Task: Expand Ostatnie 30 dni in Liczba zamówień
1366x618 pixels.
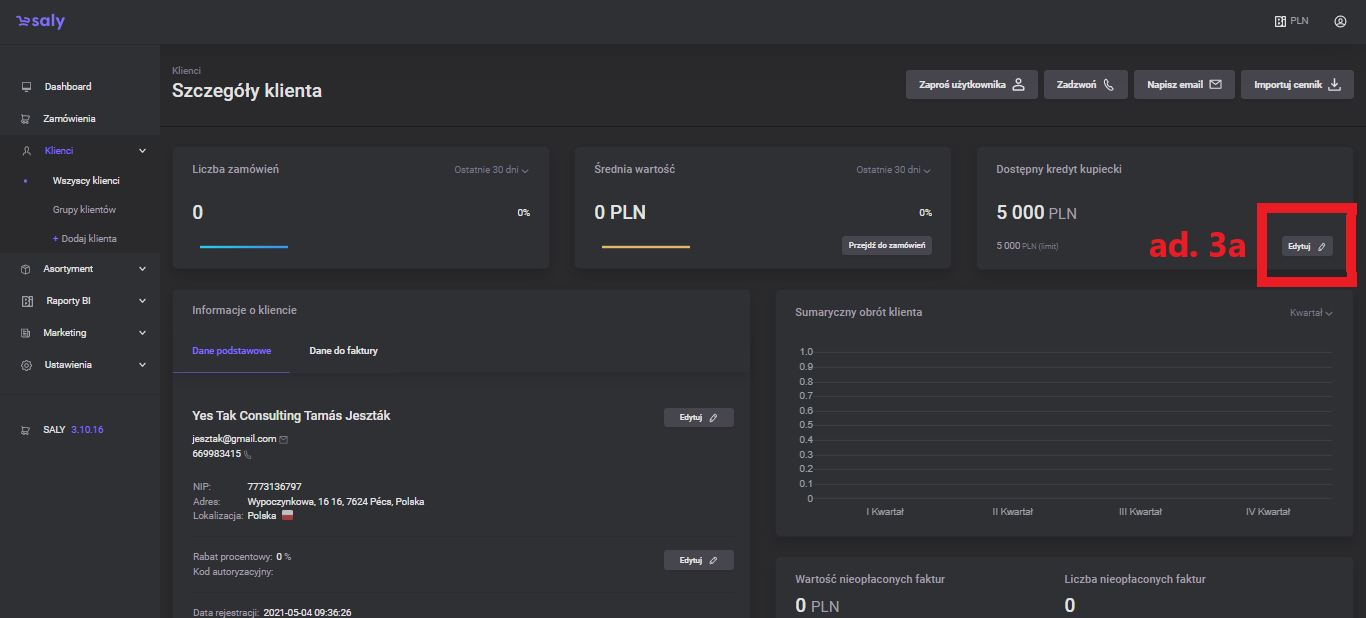Action: tap(491, 170)
